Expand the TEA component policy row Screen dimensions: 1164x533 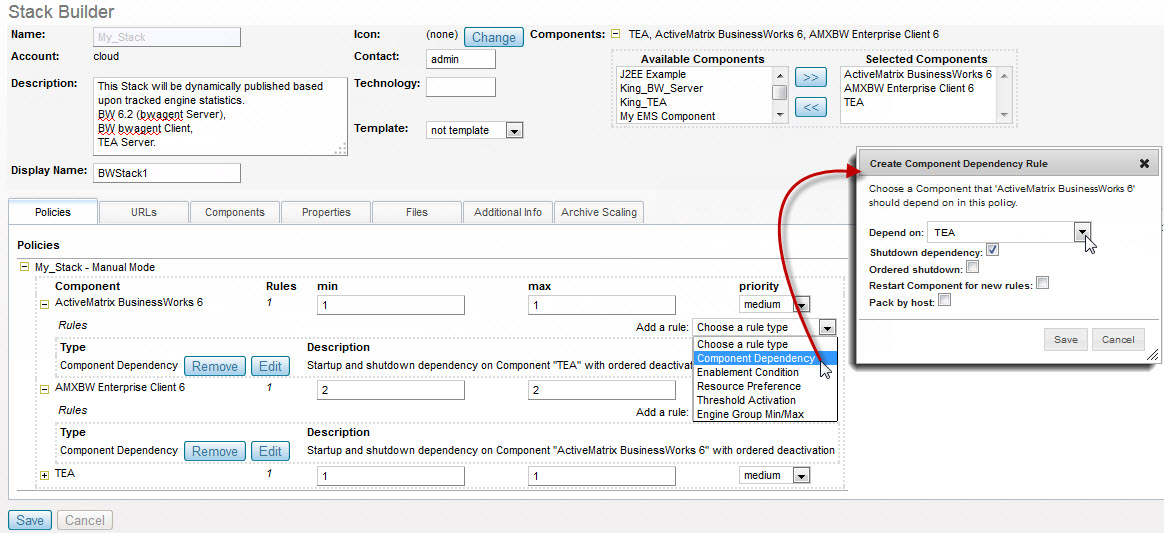coord(44,475)
